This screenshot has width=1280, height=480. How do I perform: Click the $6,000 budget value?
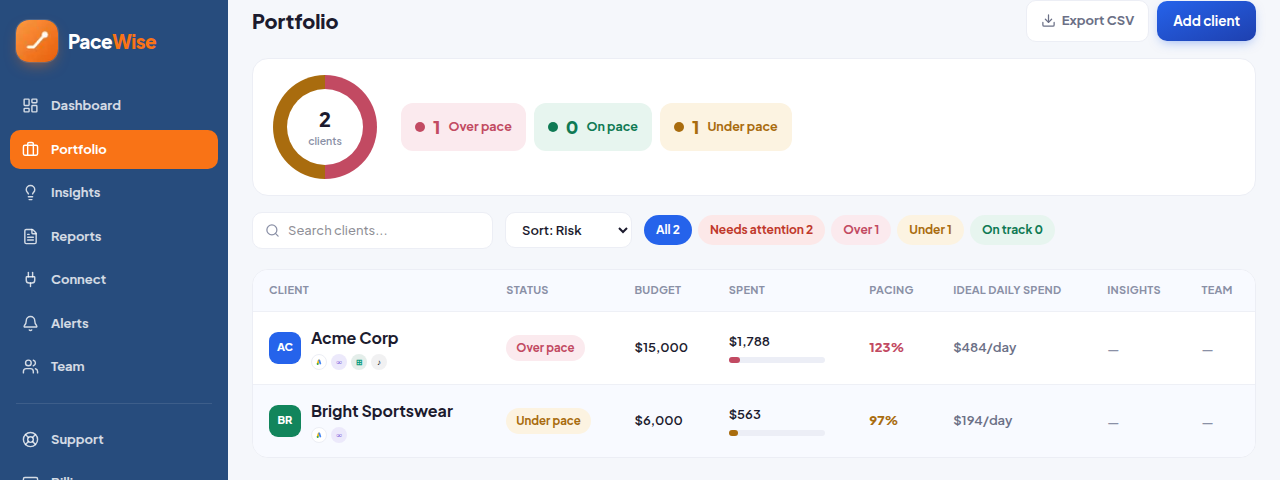coord(658,421)
